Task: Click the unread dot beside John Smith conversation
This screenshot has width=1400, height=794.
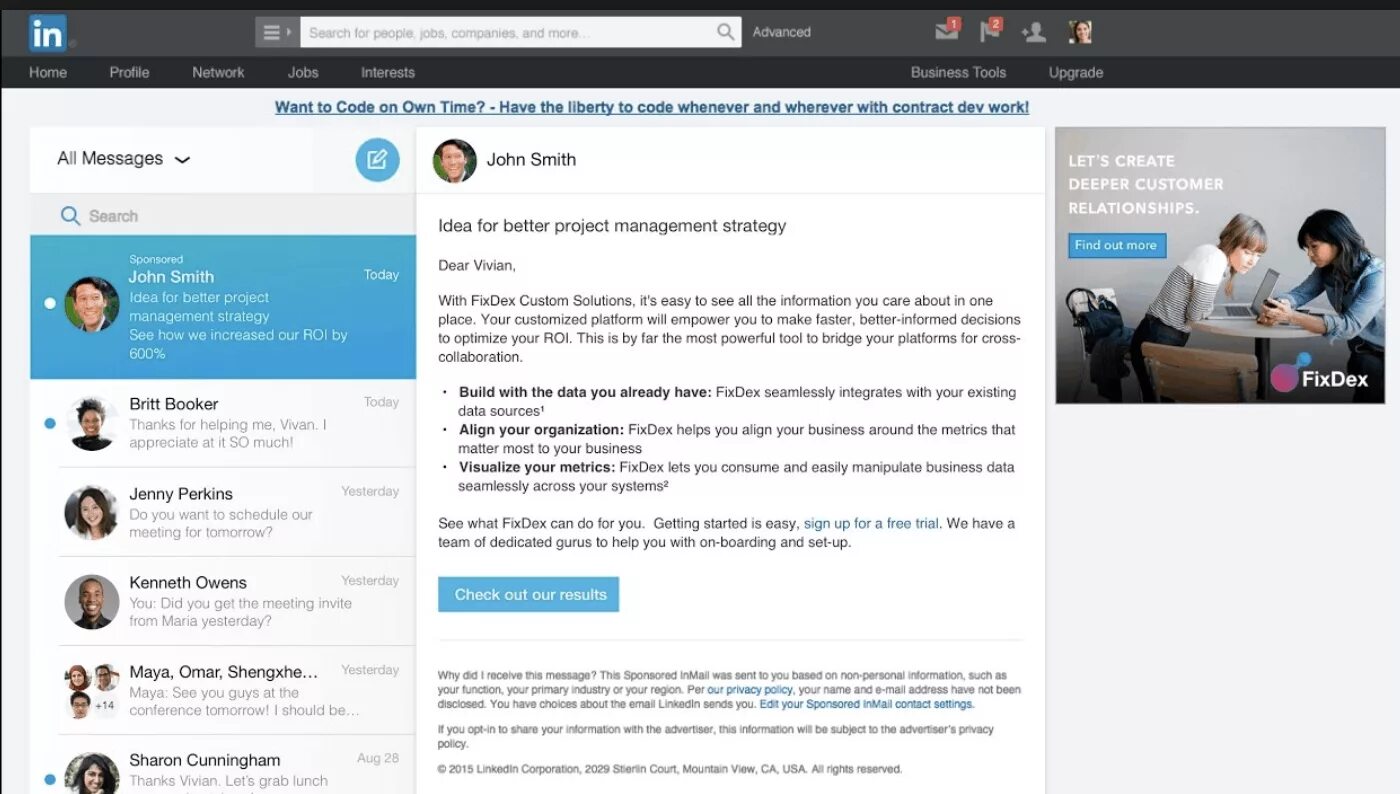Action: coord(50,303)
